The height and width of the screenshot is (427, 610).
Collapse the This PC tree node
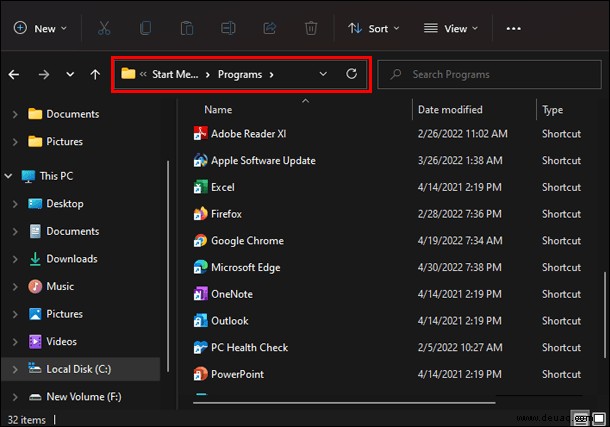pos(8,176)
